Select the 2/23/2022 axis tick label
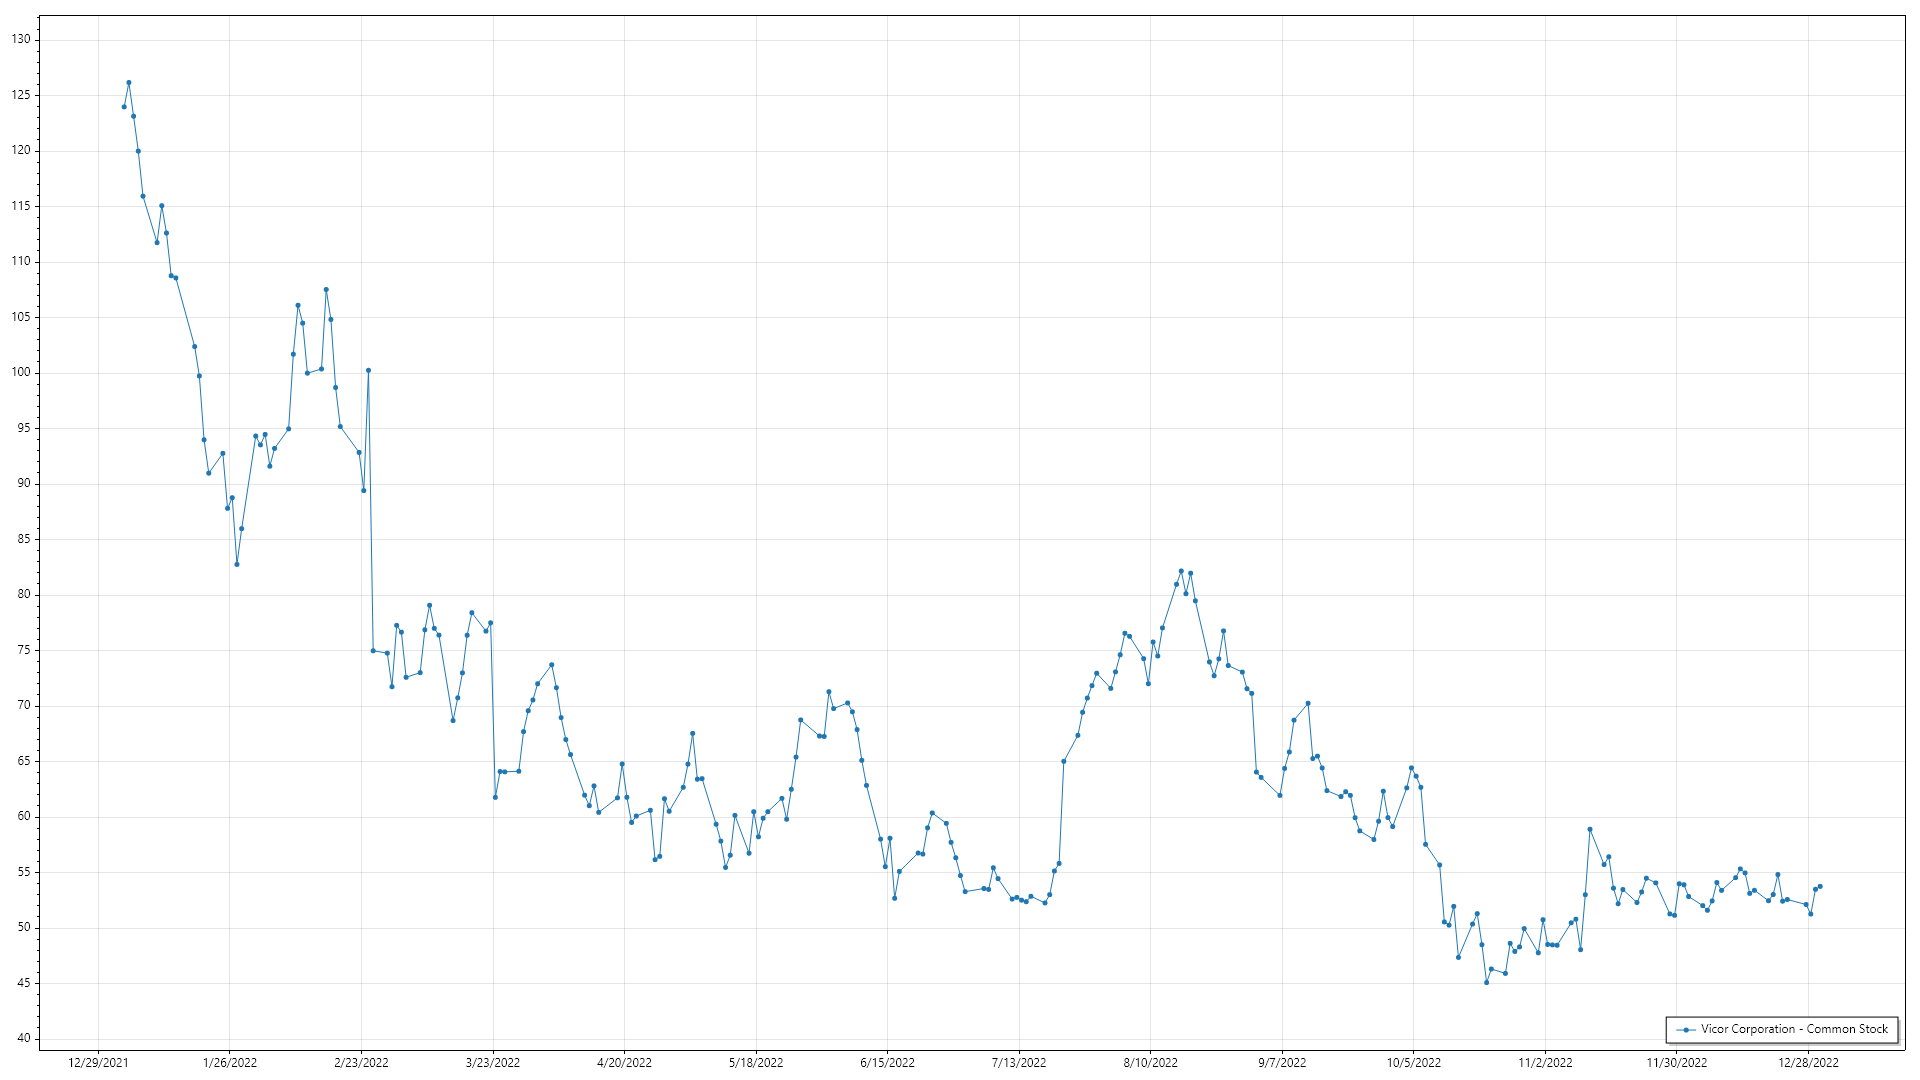1920x1080 pixels. pyautogui.click(x=361, y=1062)
